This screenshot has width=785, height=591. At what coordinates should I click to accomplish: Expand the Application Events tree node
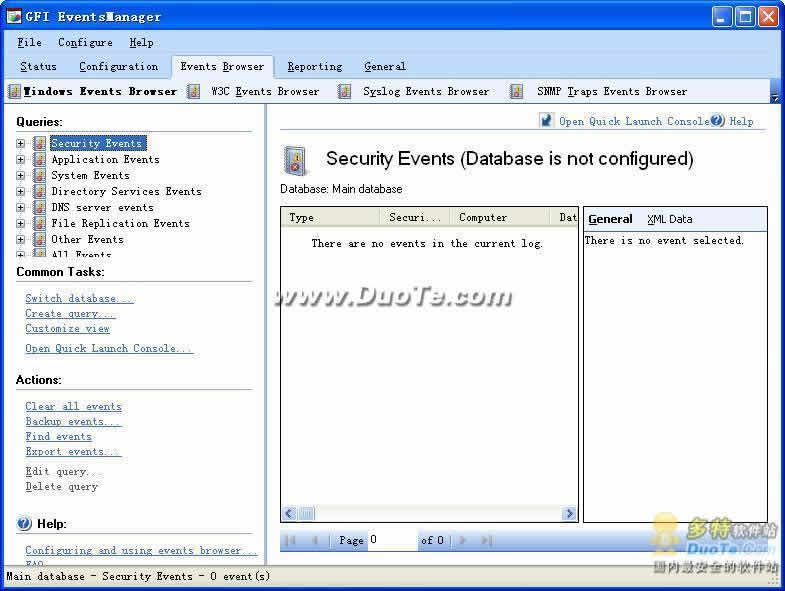point(21,159)
